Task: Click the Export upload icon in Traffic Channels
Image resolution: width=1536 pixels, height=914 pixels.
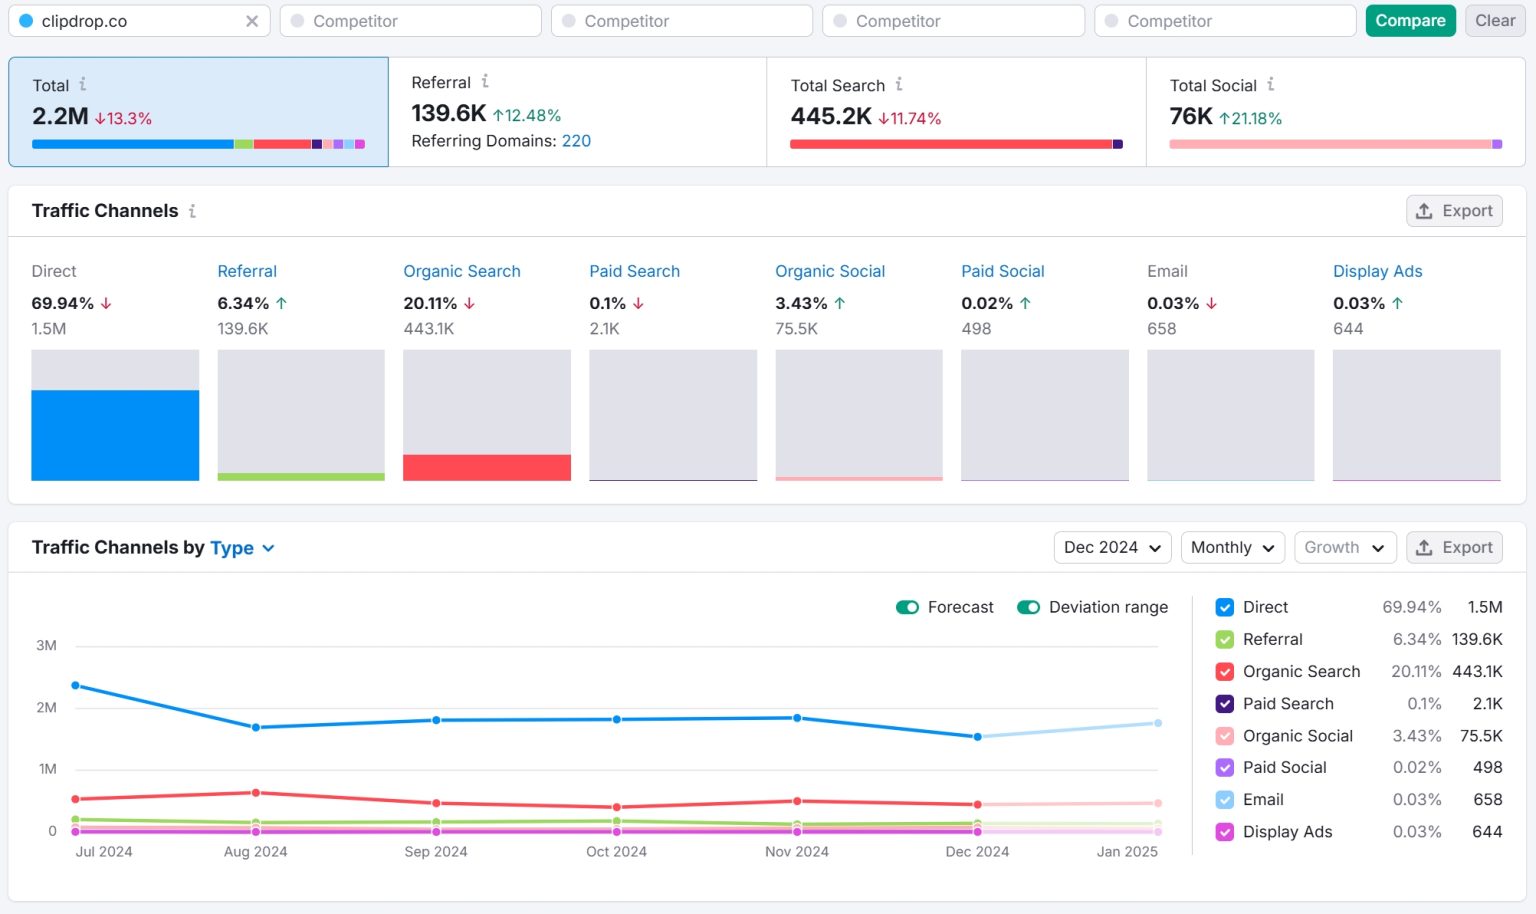Action: click(x=1424, y=211)
